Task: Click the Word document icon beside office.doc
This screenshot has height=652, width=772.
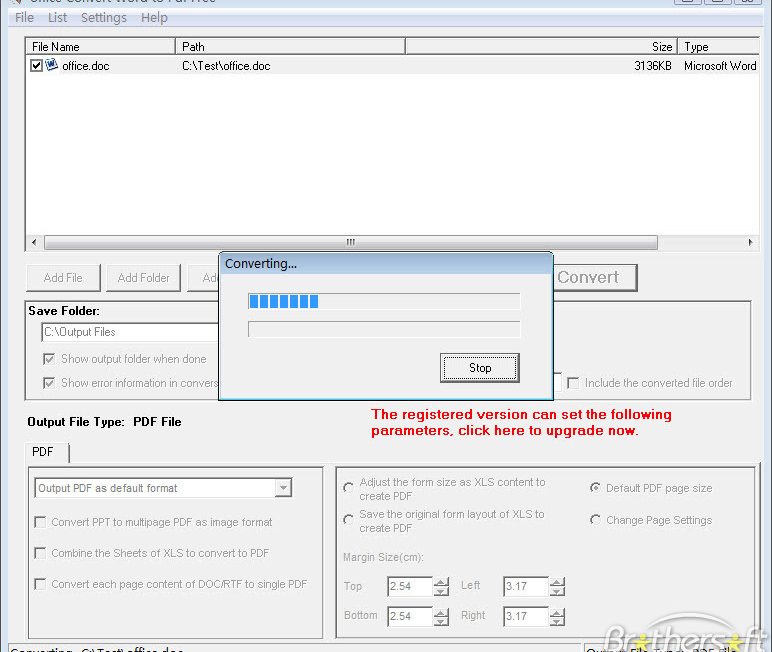Action: [x=52, y=66]
